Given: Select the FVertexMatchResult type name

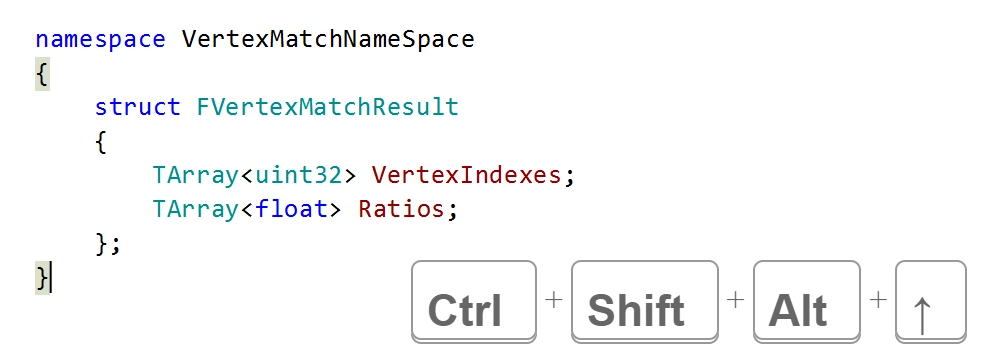Looking at the screenshot, I should [x=328, y=107].
